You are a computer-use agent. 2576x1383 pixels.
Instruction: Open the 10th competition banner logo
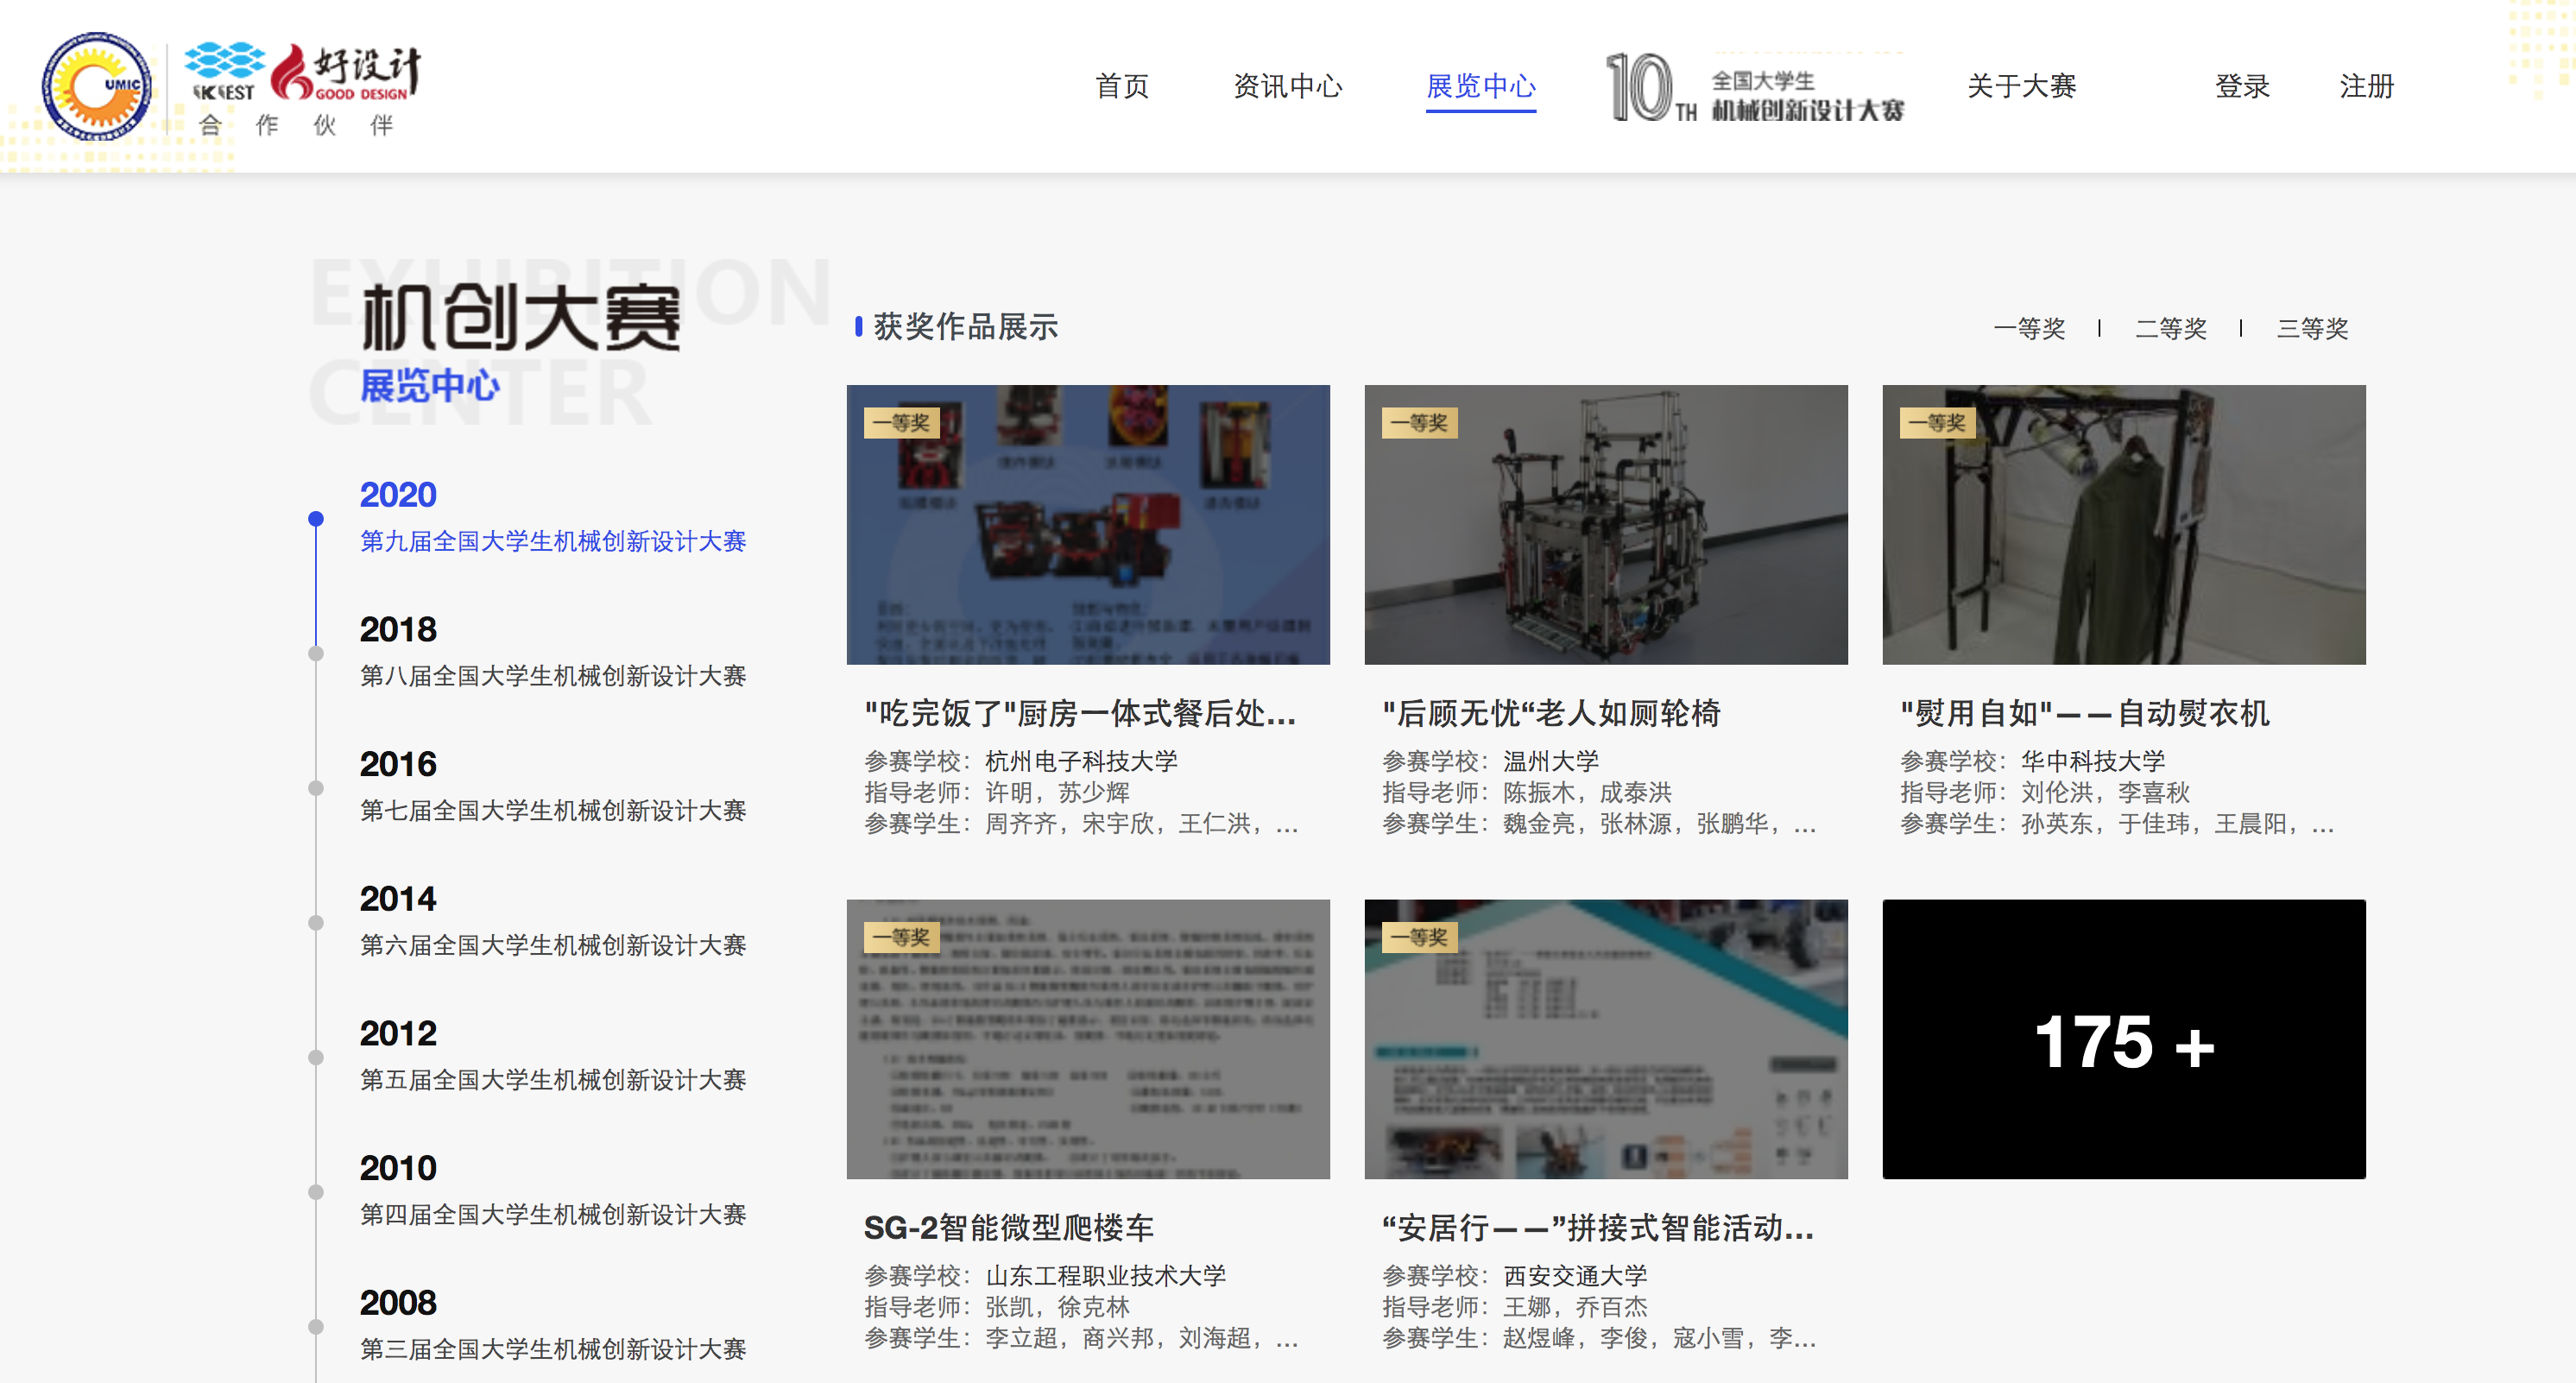click(1754, 87)
